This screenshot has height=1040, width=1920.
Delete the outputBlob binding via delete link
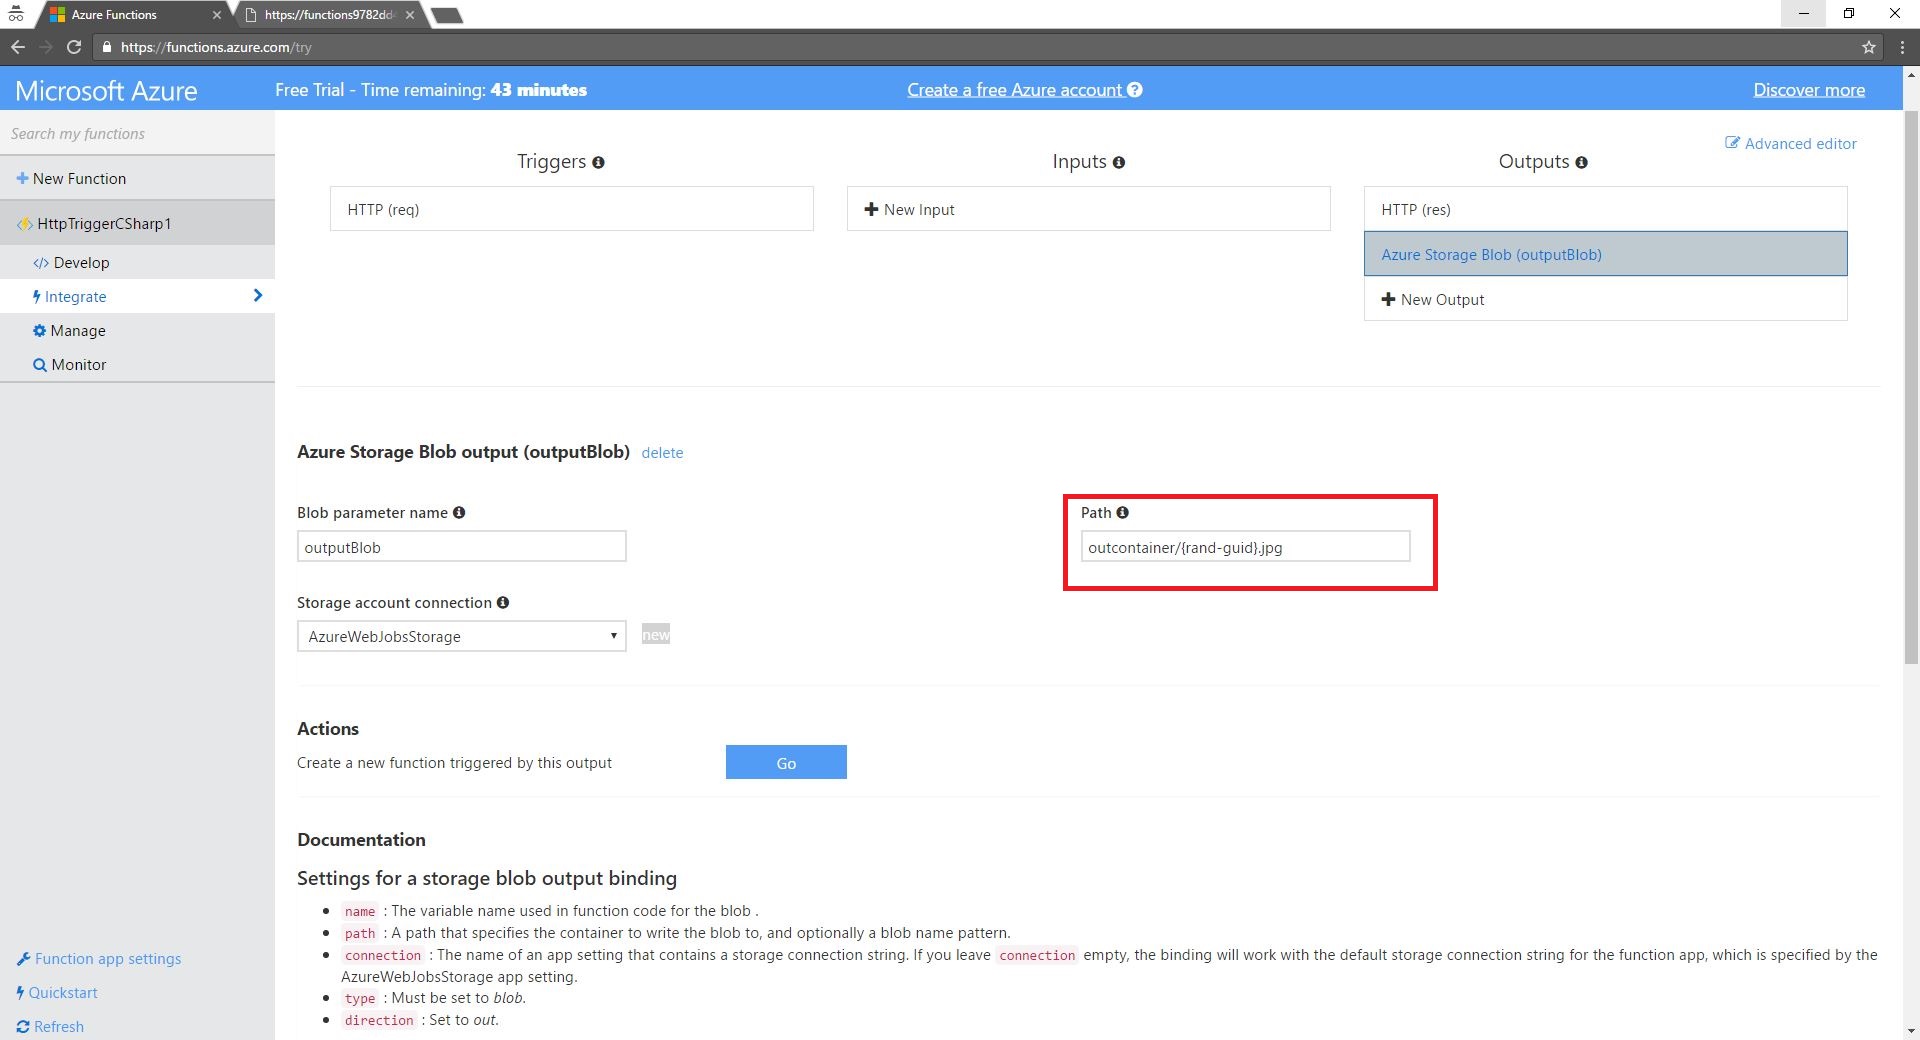click(x=662, y=453)
